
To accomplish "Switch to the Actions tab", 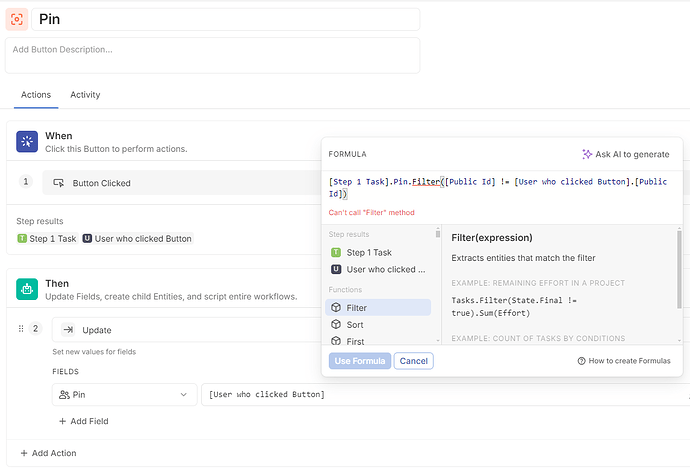I will pyautogui.click(x=36, y=95).
